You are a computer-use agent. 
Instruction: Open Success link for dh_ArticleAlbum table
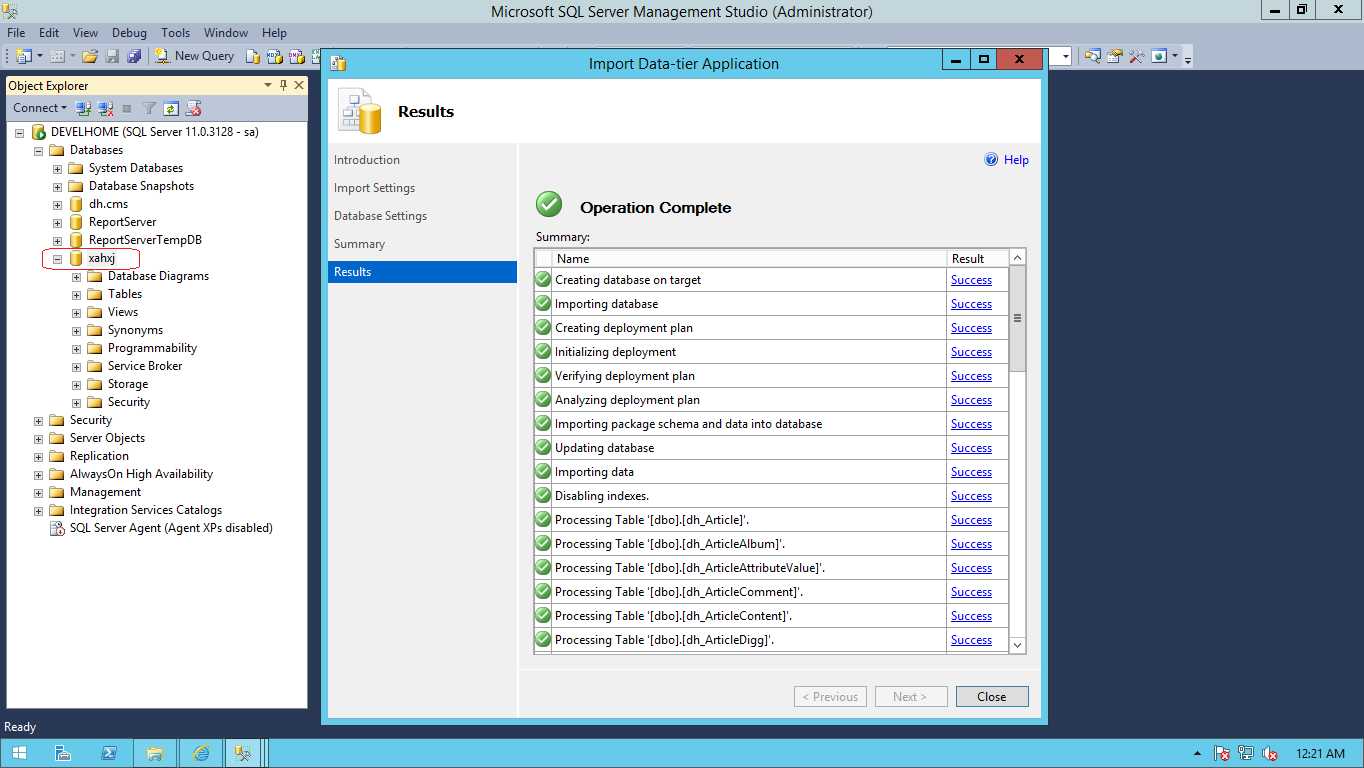971,544
